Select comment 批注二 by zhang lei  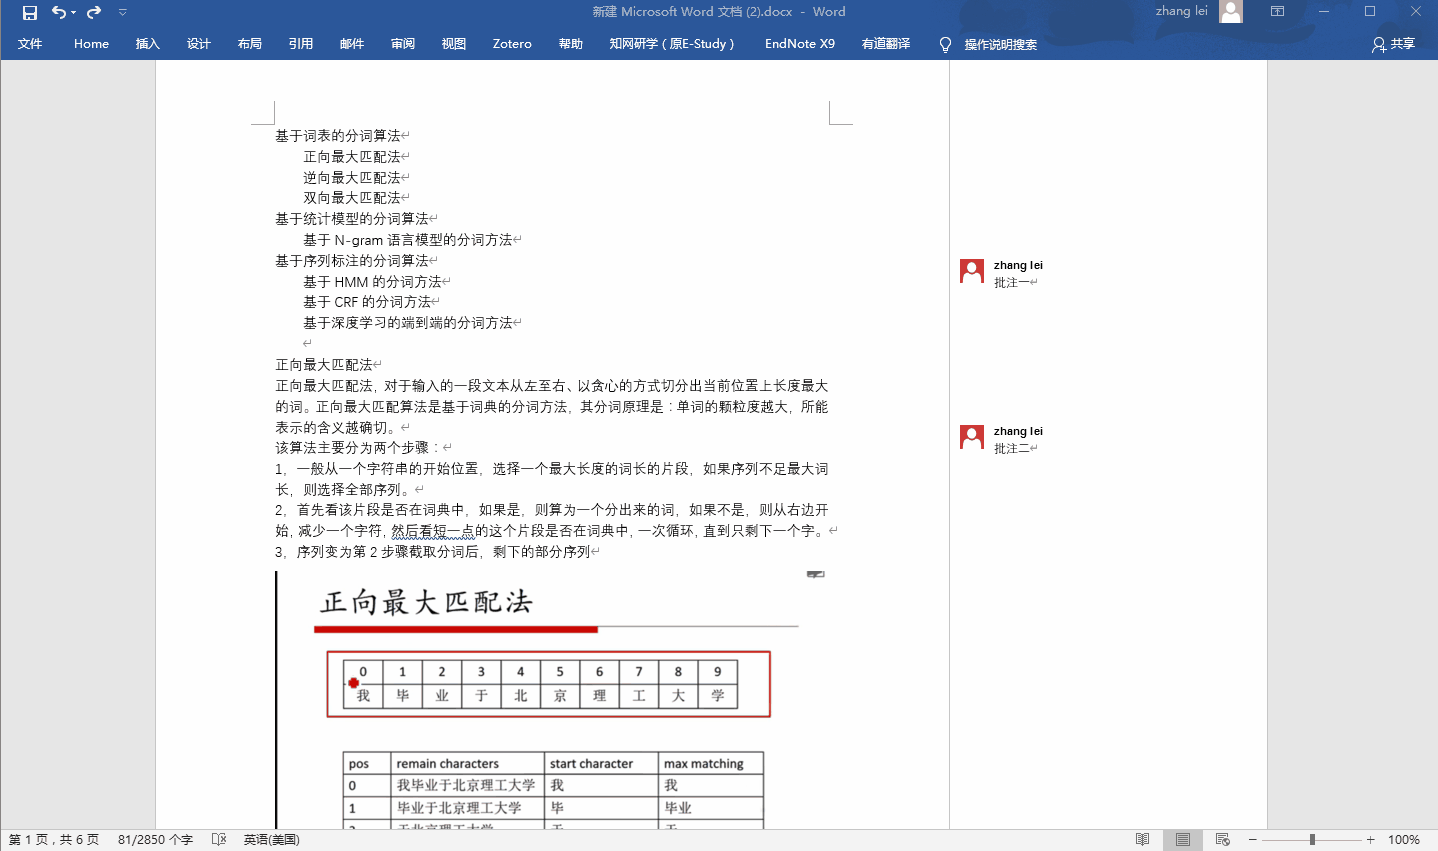pyautogui.click(x=1016, y=448)
